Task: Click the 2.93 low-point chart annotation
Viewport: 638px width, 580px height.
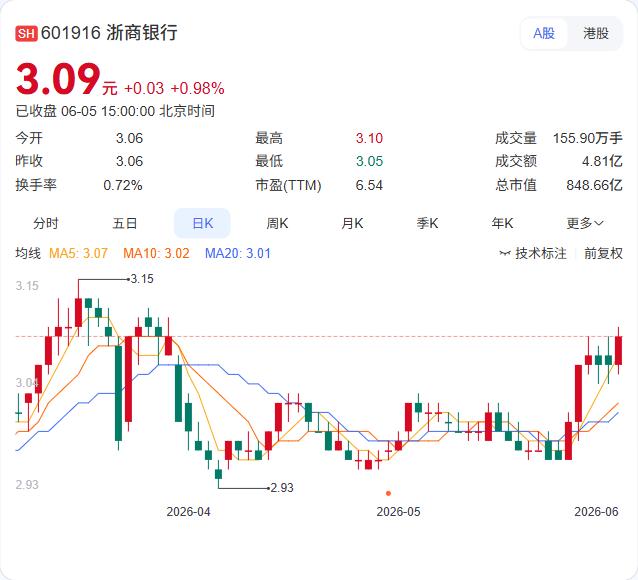Action: (x=282, y=487)
